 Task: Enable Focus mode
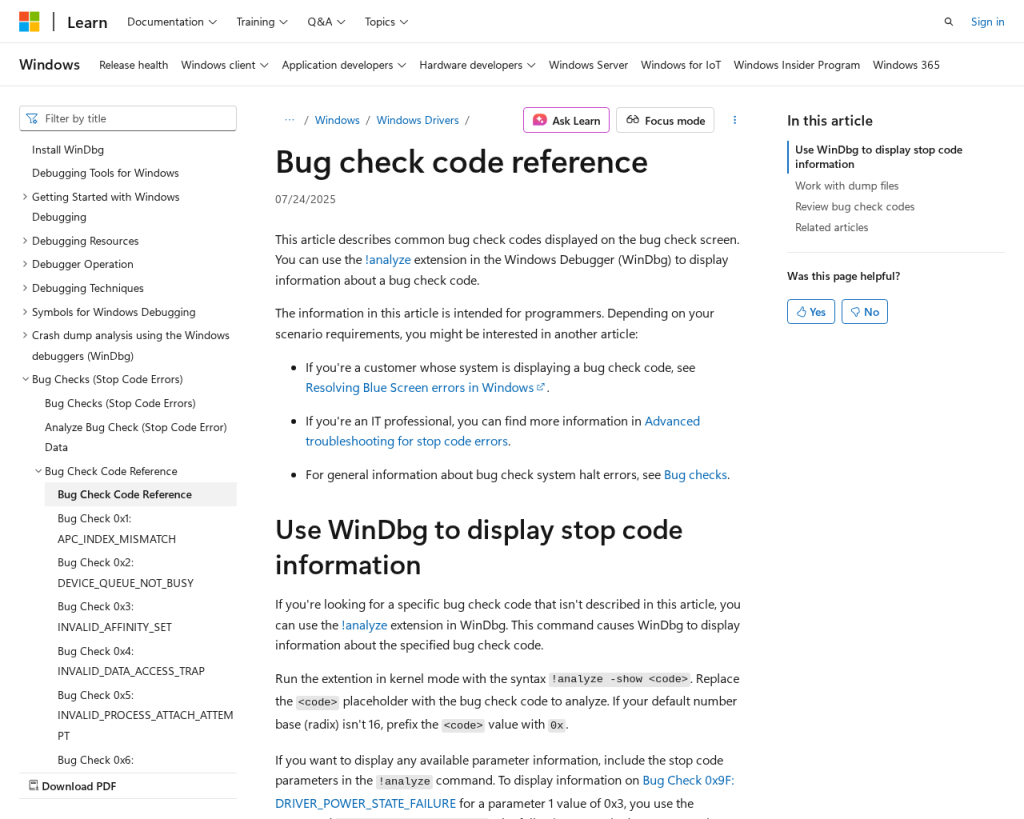[x=665, y=120]
